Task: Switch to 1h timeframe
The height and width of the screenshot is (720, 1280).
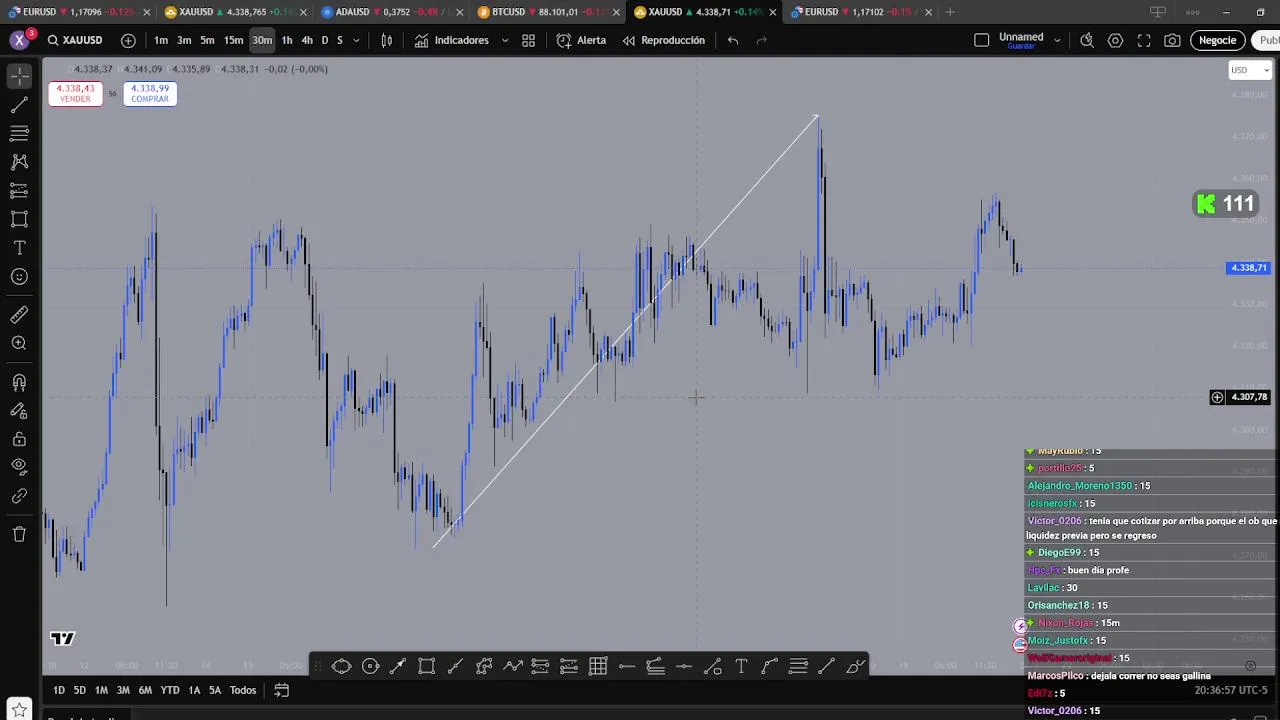Action: click(x=287, y=40)
